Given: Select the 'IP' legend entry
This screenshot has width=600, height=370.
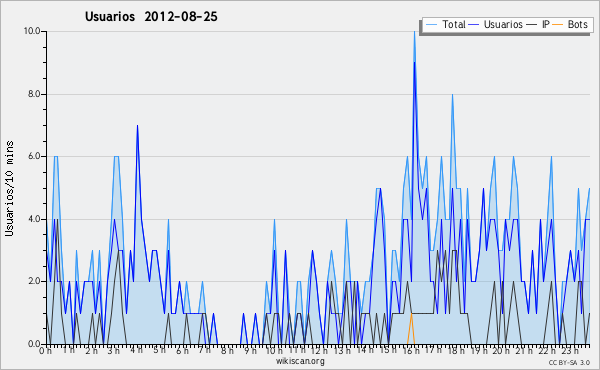Looking at the screenshot, I should [x=546, y=24].
